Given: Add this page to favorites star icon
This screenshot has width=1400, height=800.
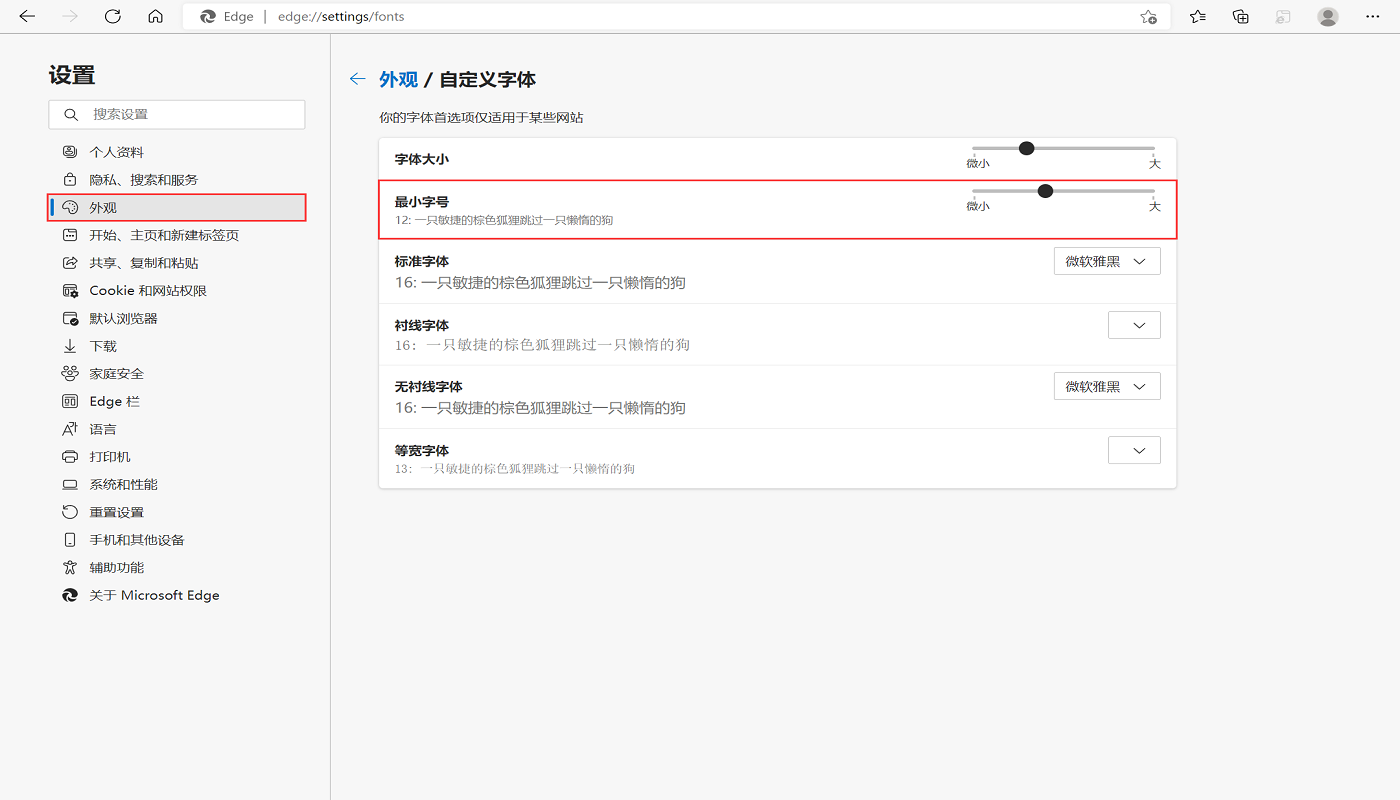Looking at the screenshot, I should 1149,17.
